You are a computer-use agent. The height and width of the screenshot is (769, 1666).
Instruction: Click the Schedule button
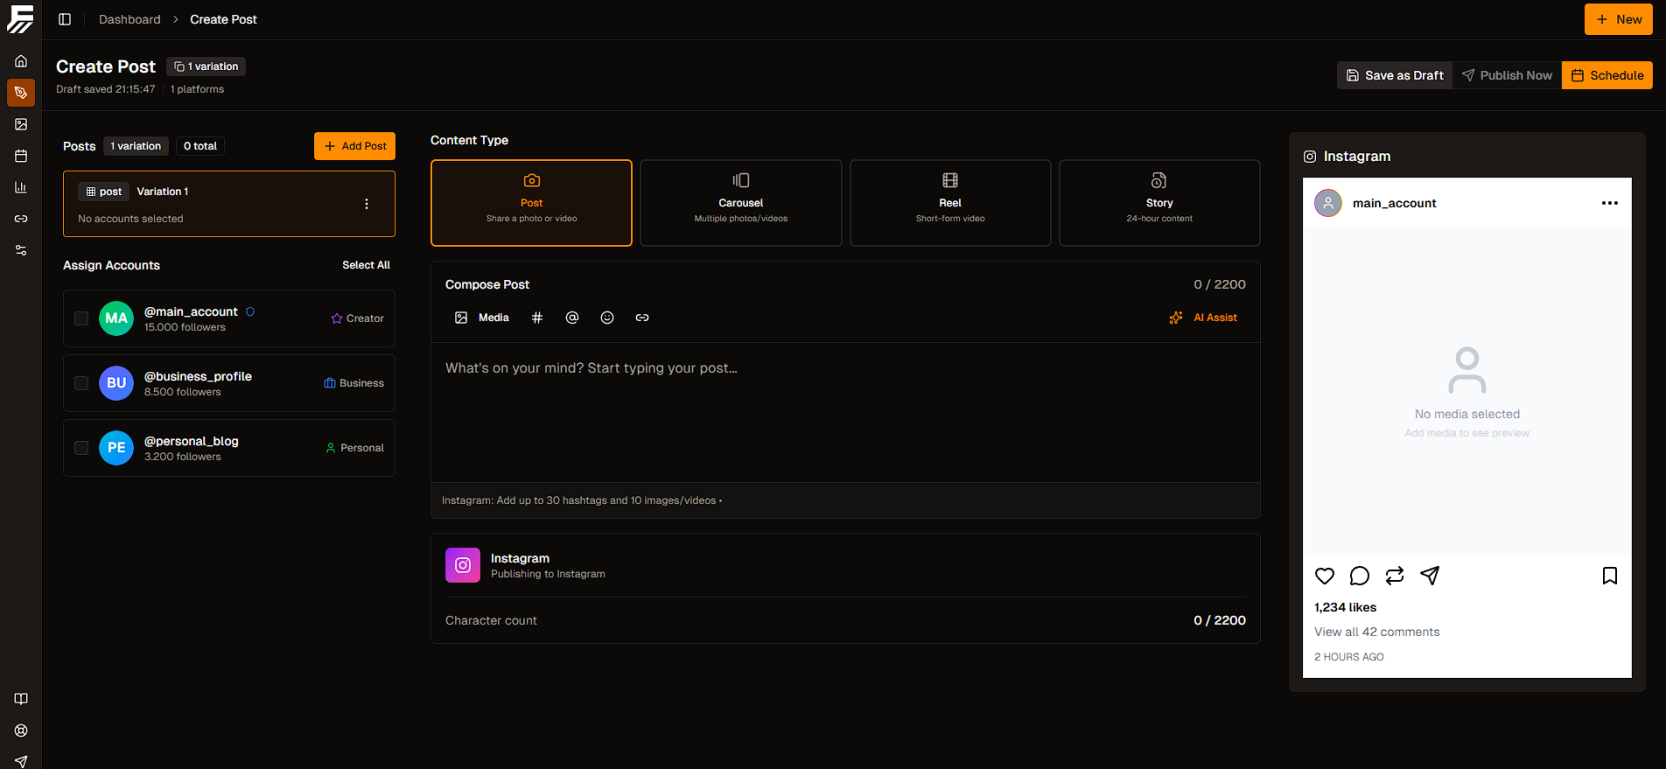tap(1607, 75)
